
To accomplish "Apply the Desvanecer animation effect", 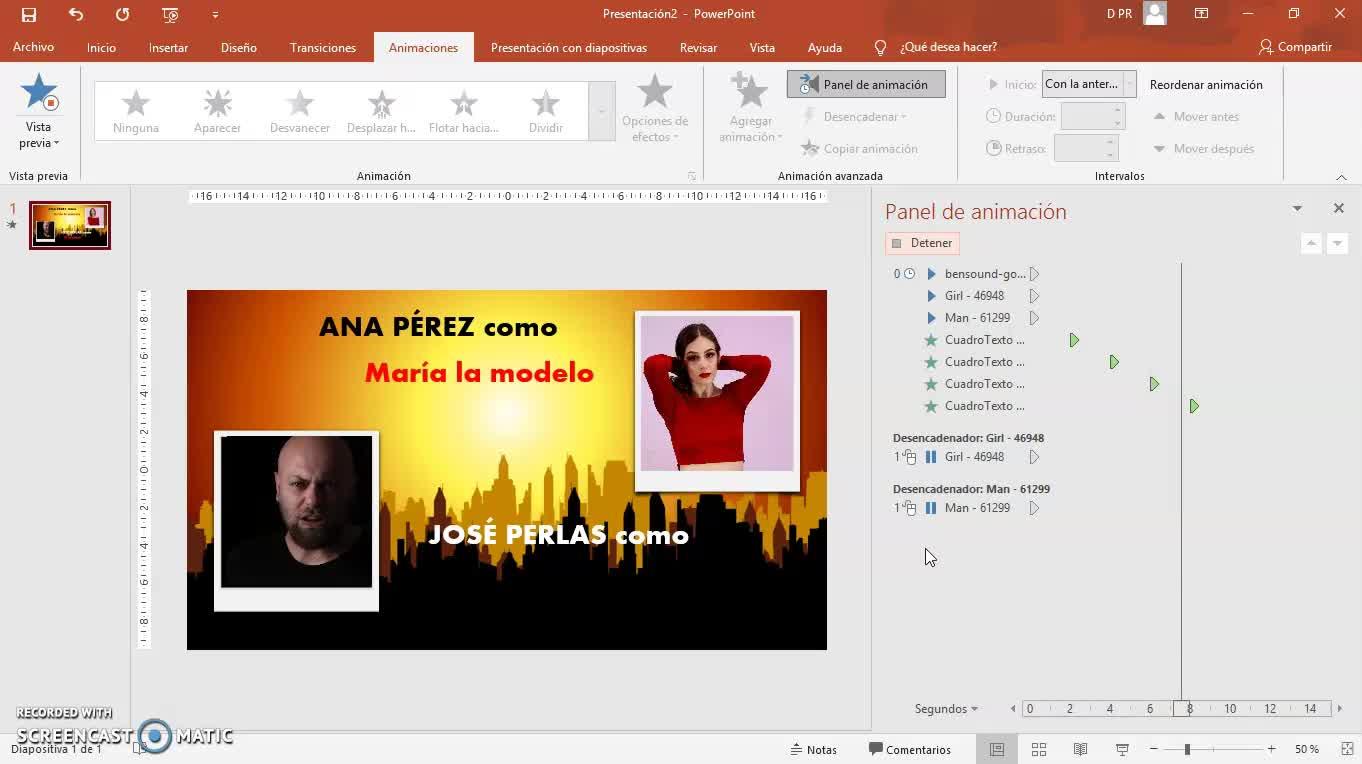I will (x=299, y=110).
